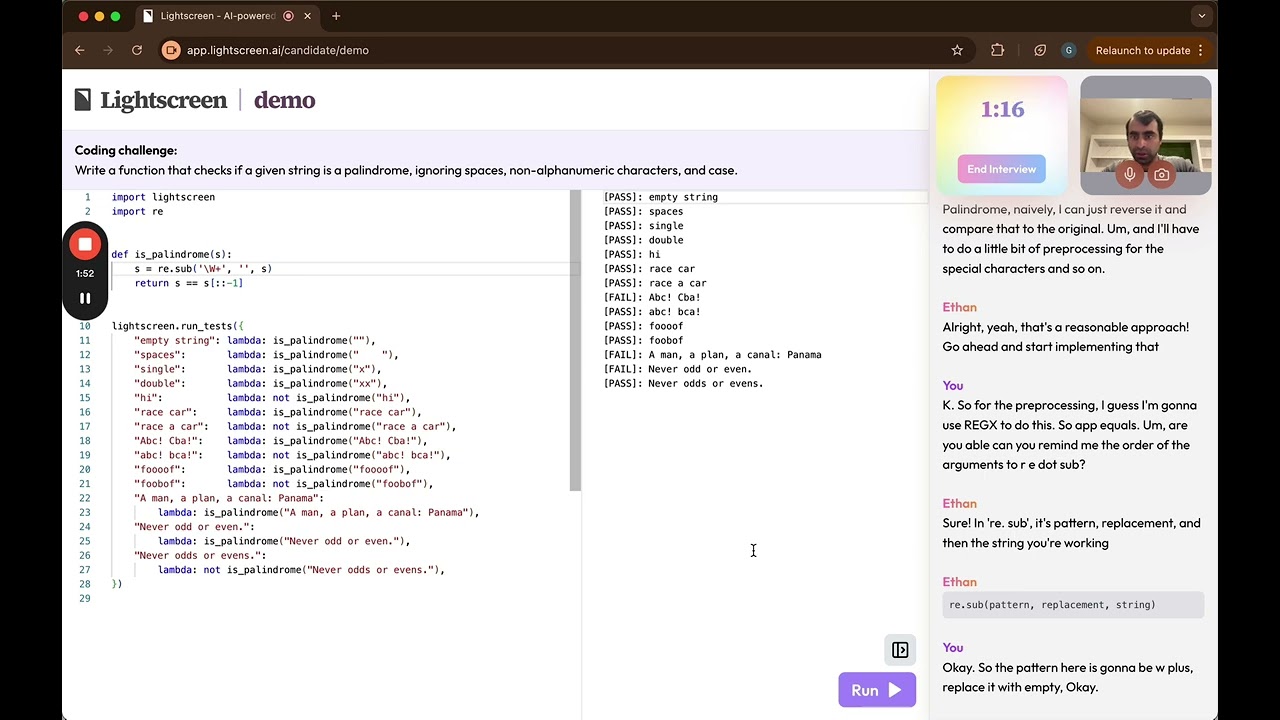The image size is (1280, 720).
Task: Click the energy saver leaf icon
Action: tap(1040, 50)
